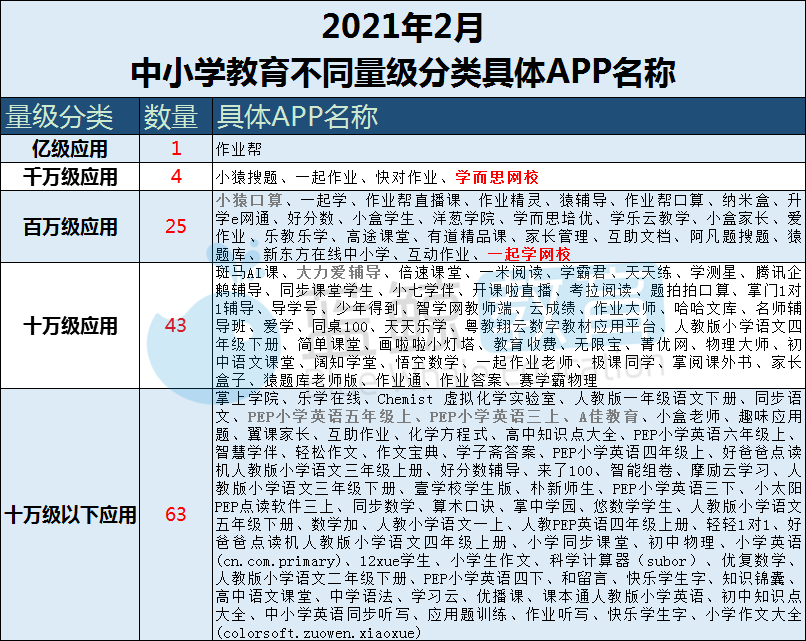
Task: Select the count "1" for 亿级应用
Action: (176, 149)
